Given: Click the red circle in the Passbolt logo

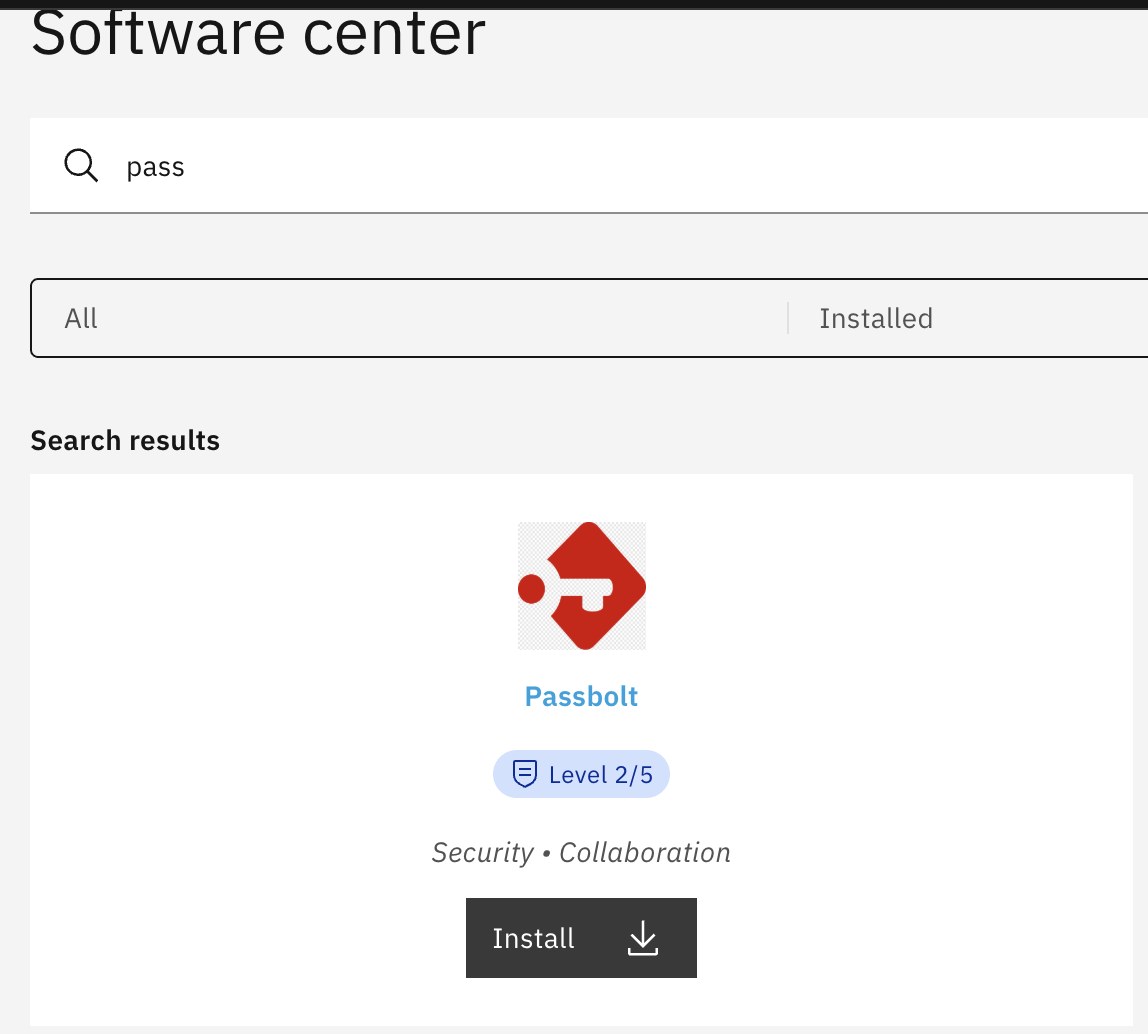Looking at the screenshot, I should (x=532, y=589).
